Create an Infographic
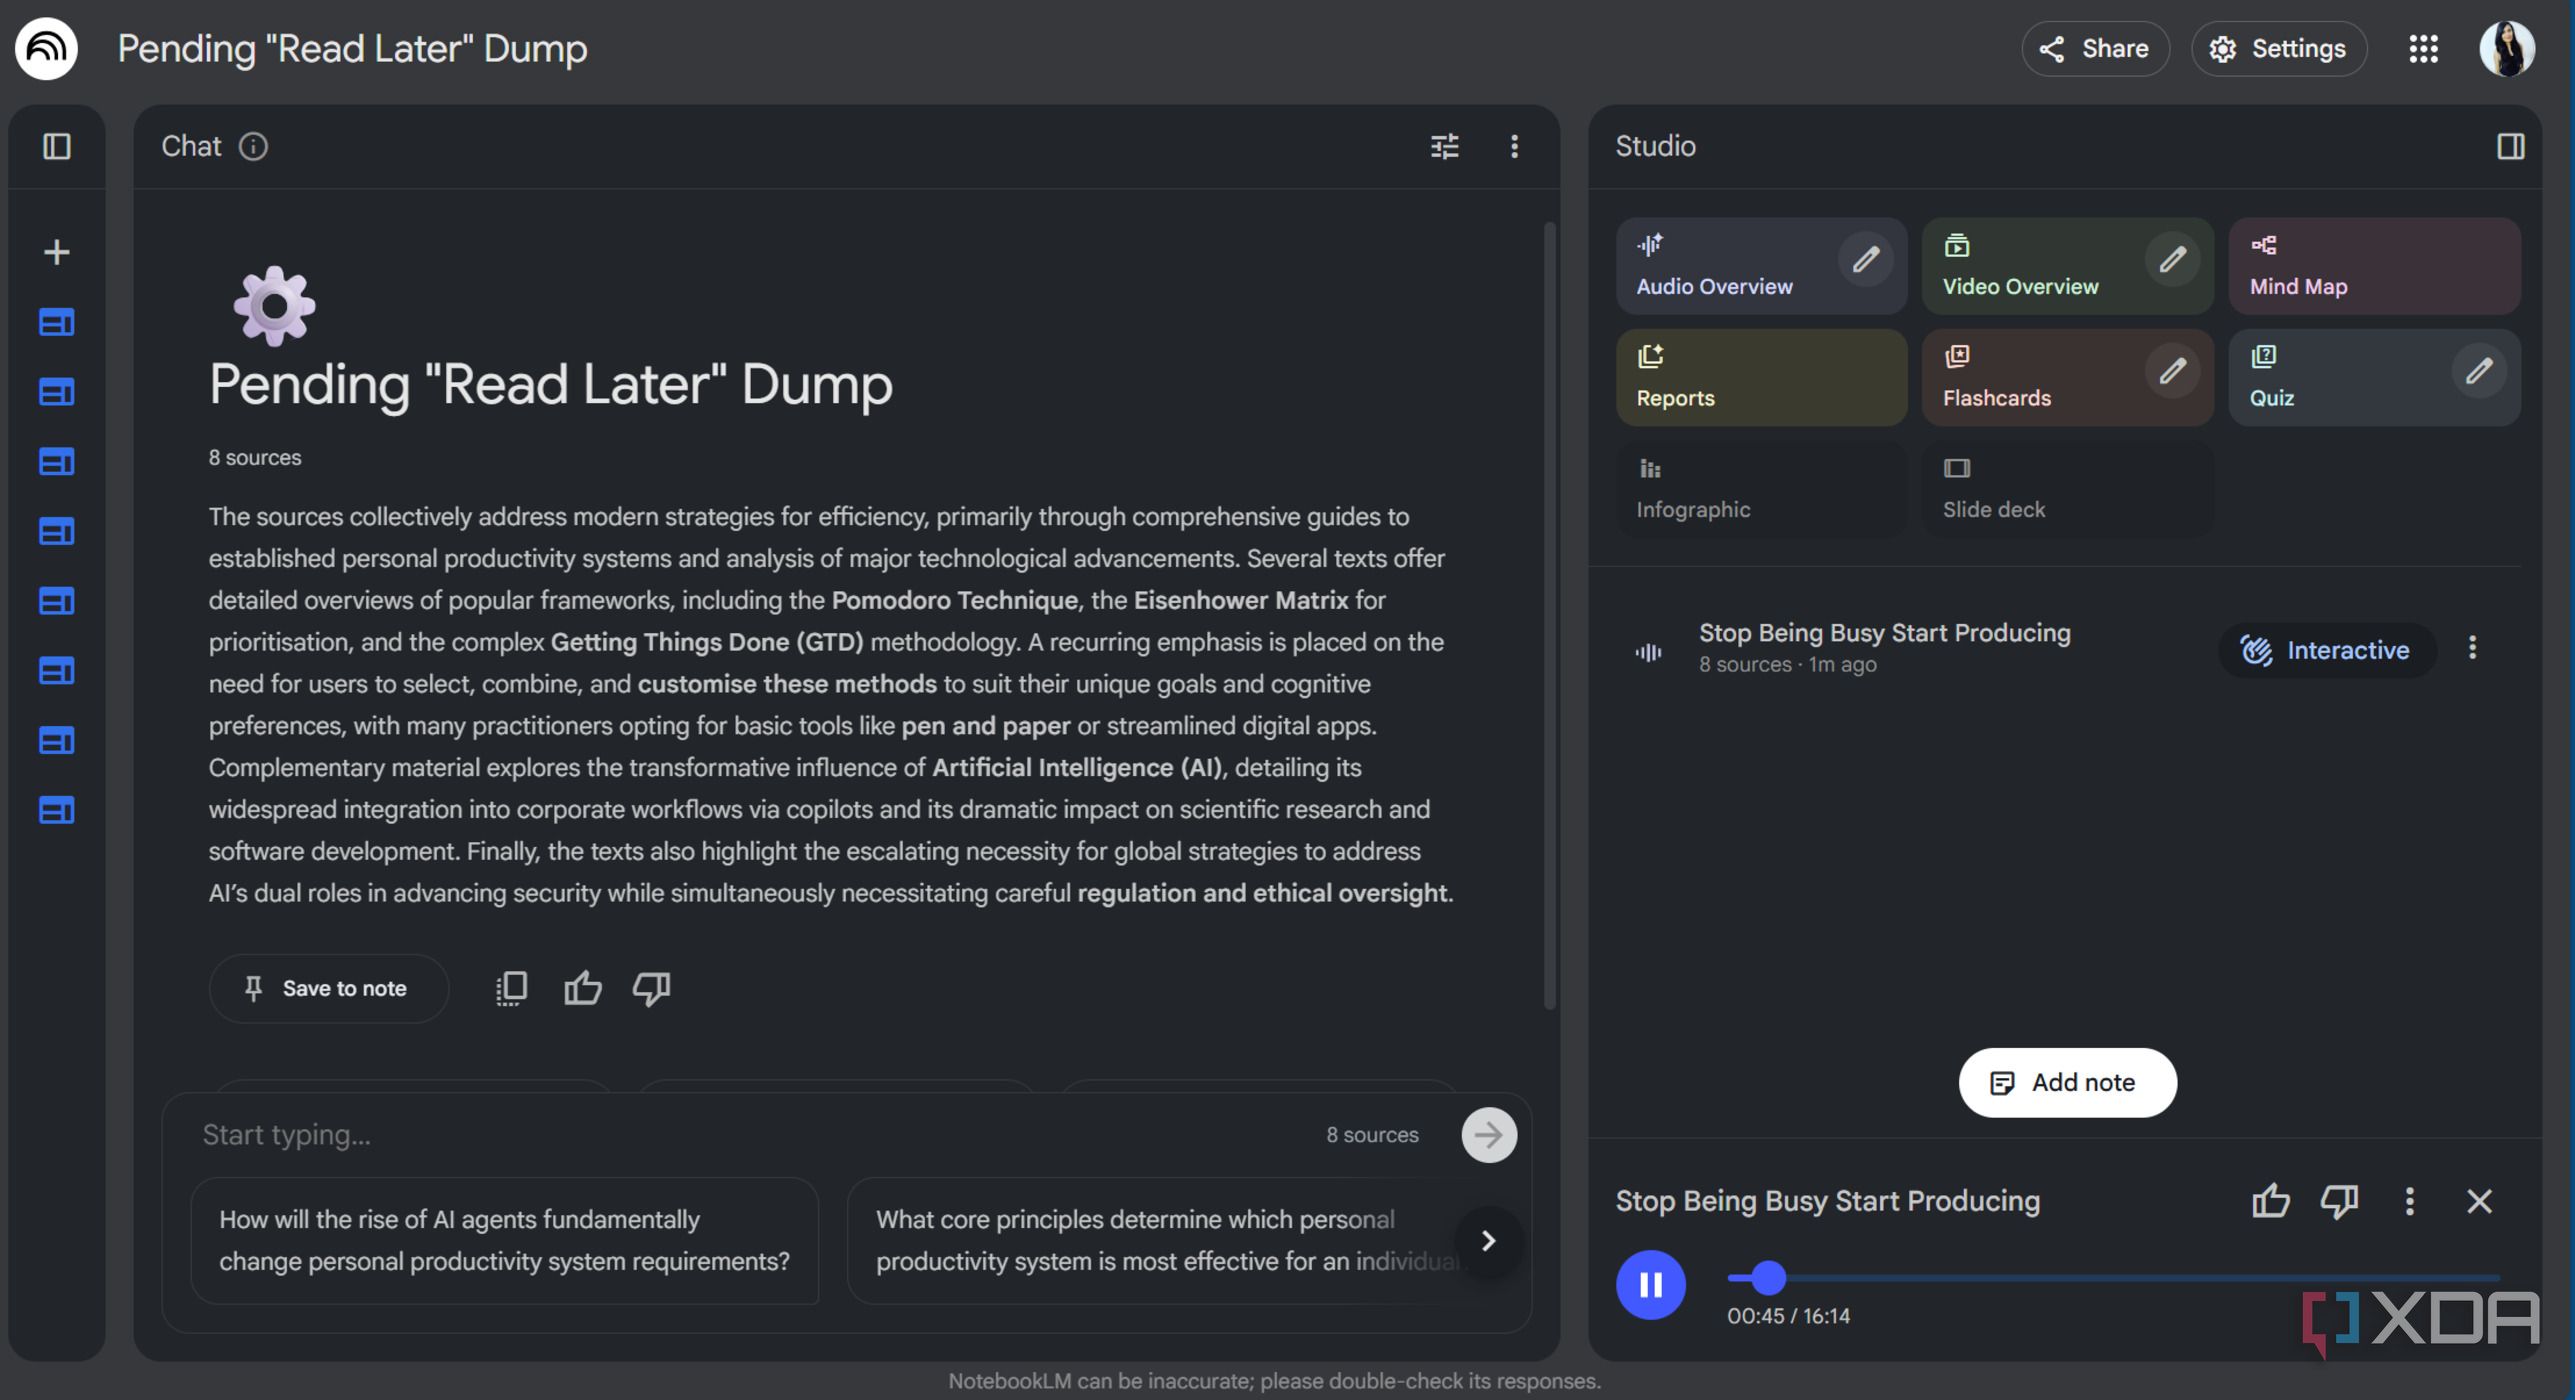Image resolution: width=2575 pixels, height=1400 pixels. click(x=1761, y=490)
